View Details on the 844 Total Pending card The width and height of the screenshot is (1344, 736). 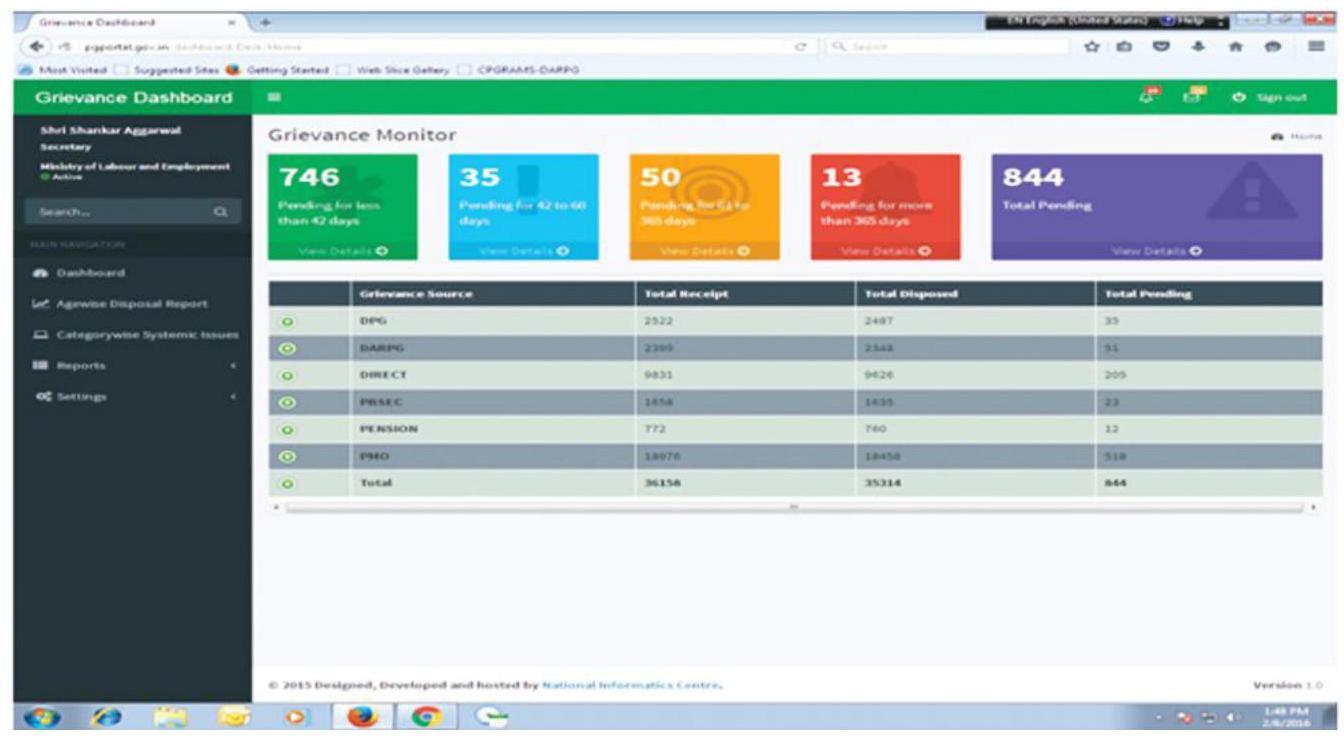point(1159,250)
